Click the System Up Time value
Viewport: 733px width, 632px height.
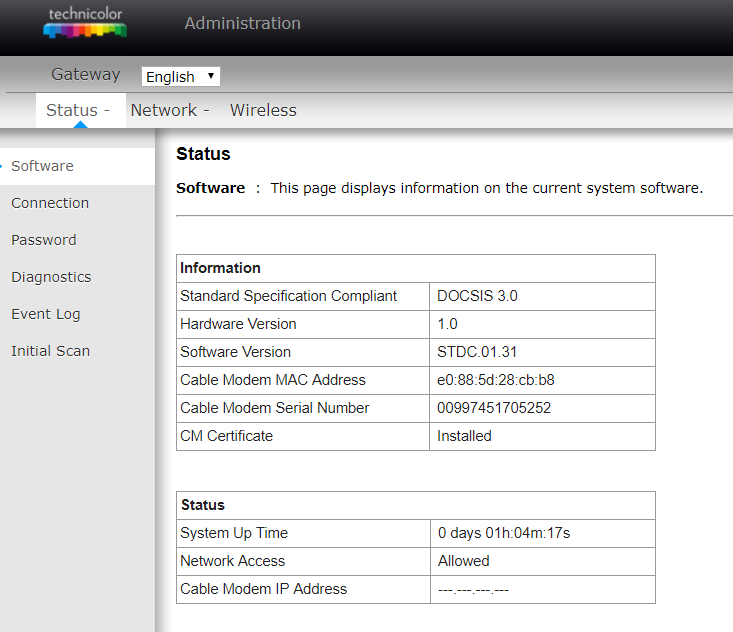click(x=504, y=533)
